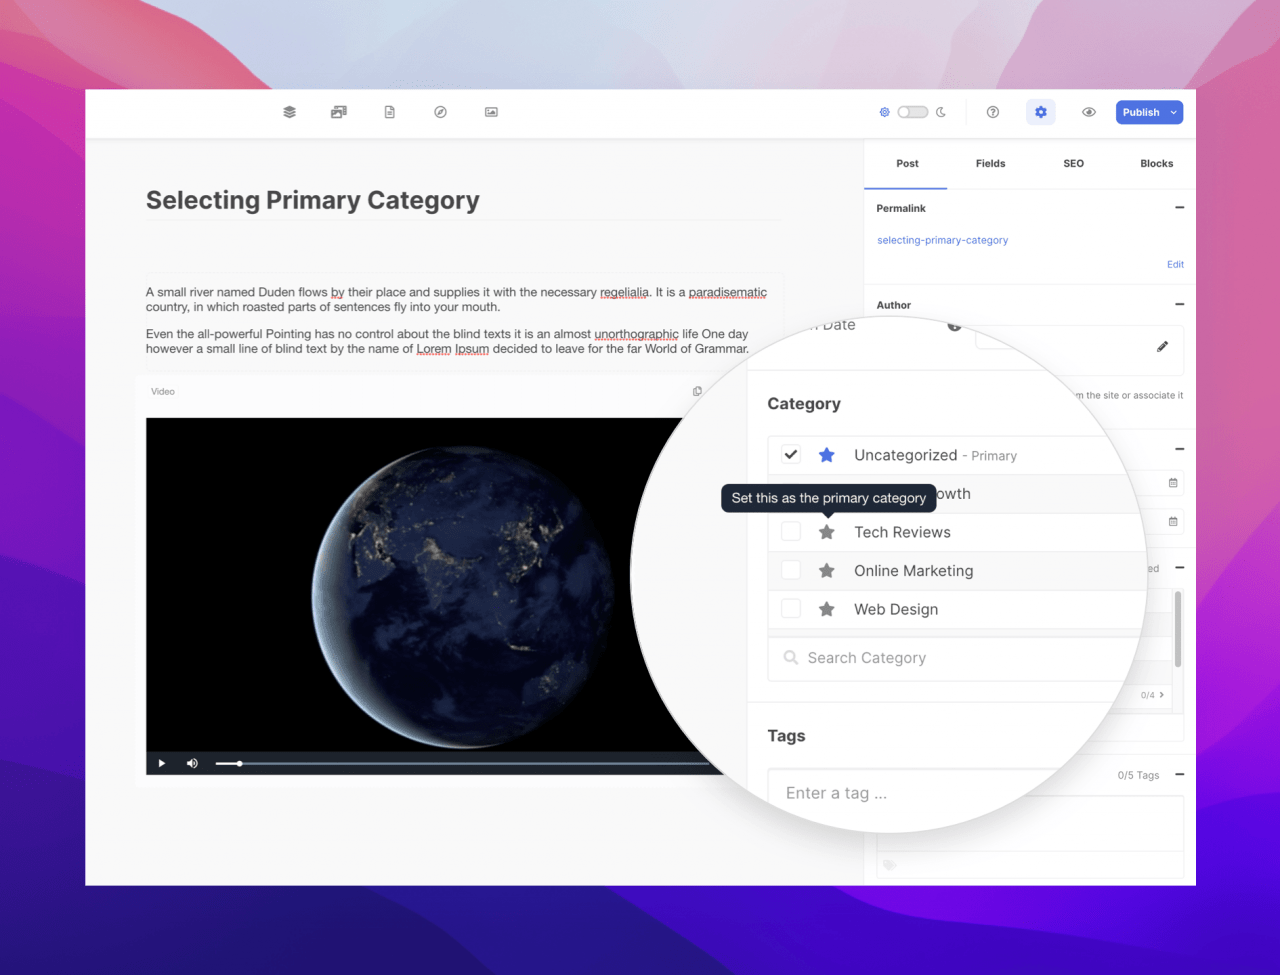Seek on the video progress bar
1280x975 pixels.
pyautogui.click(x=460, y=763)
